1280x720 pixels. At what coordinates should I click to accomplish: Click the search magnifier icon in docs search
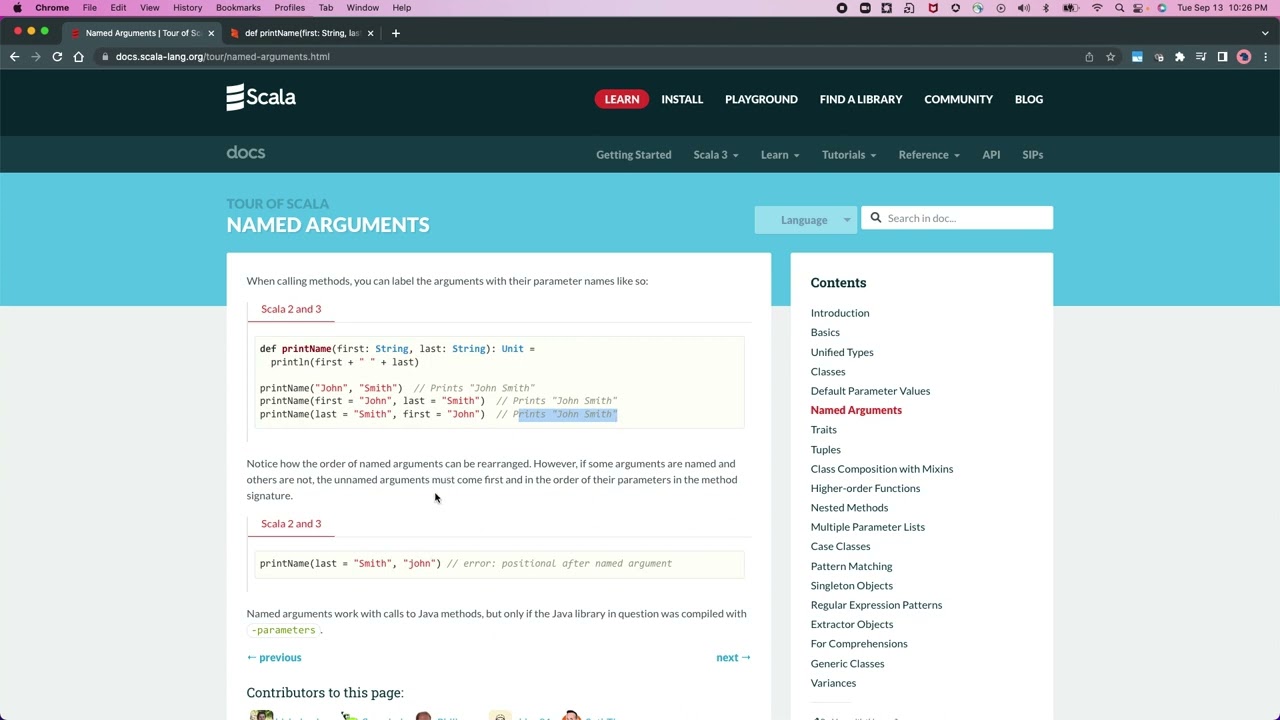pos(876,218)
